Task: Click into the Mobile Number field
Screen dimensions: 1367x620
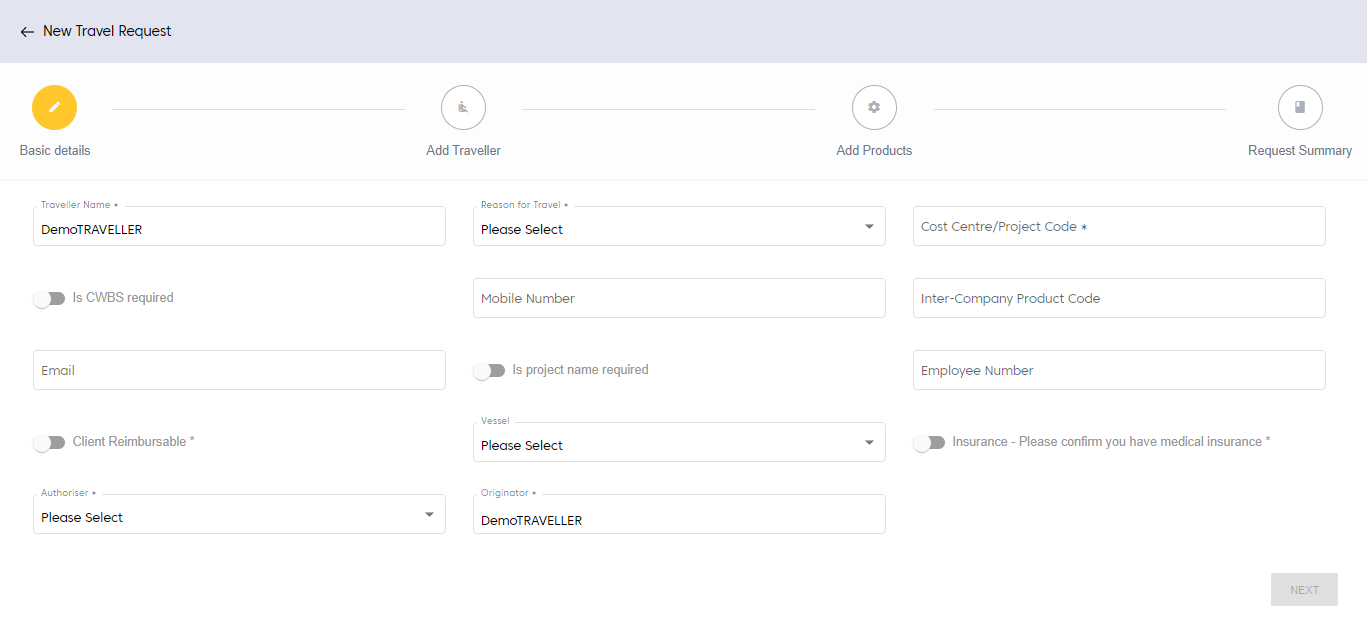Action: [x=678, y=298]
